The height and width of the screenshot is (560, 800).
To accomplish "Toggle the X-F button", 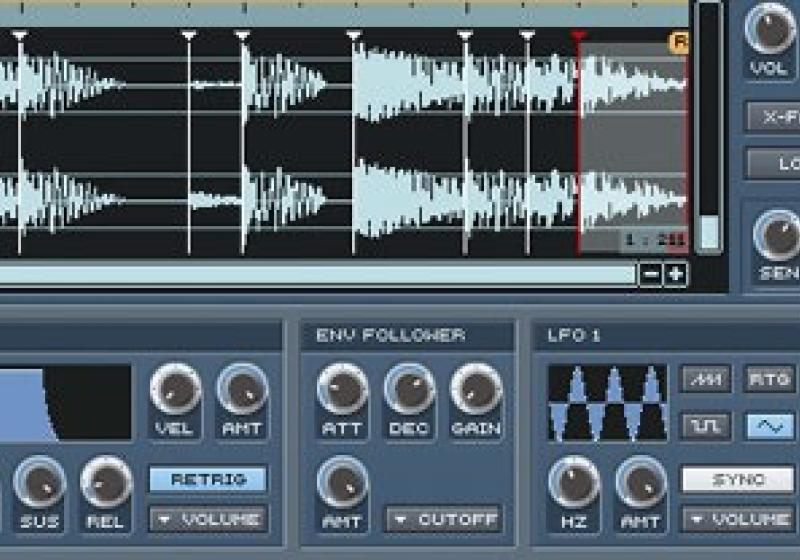I will (773, 117).
